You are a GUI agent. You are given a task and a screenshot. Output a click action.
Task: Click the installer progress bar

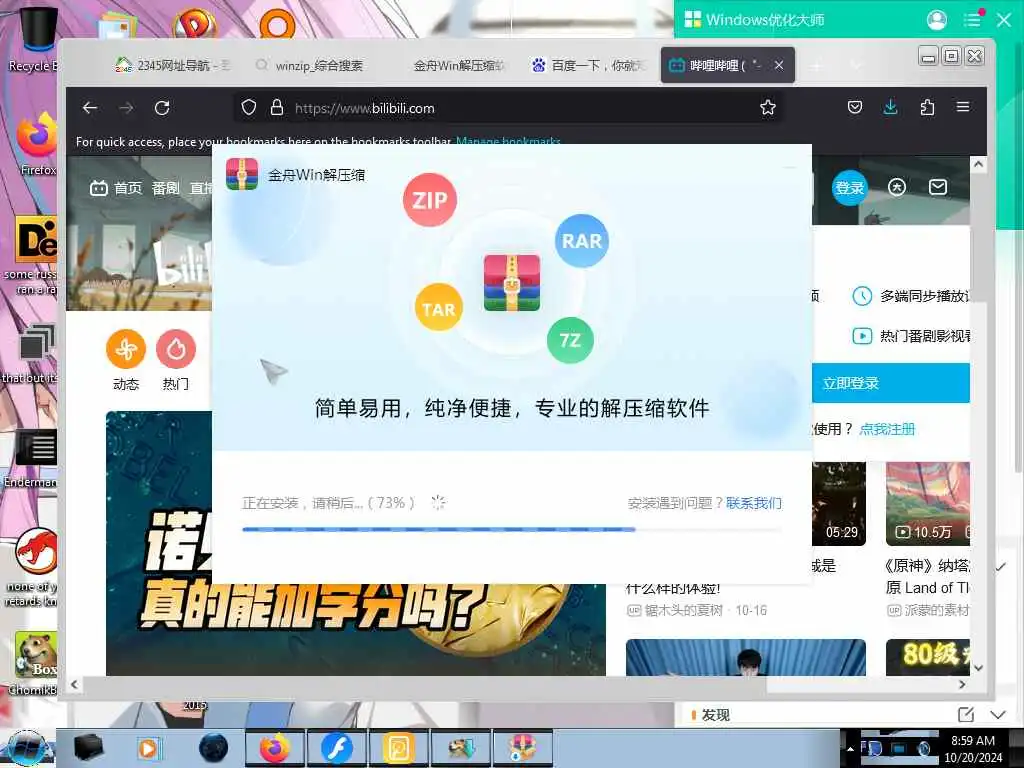pyautogui.click(x=511, y=529)
